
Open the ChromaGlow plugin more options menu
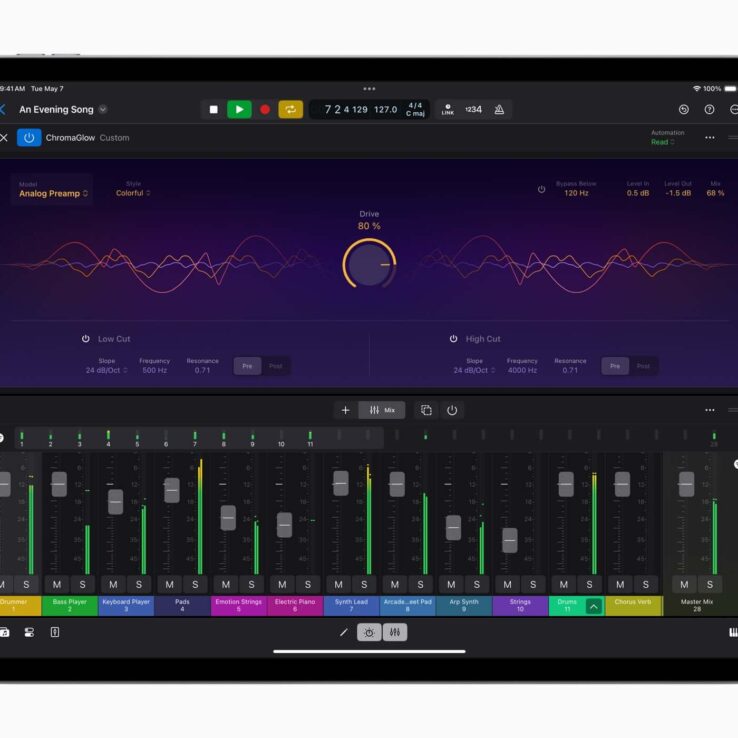point(710,138)
